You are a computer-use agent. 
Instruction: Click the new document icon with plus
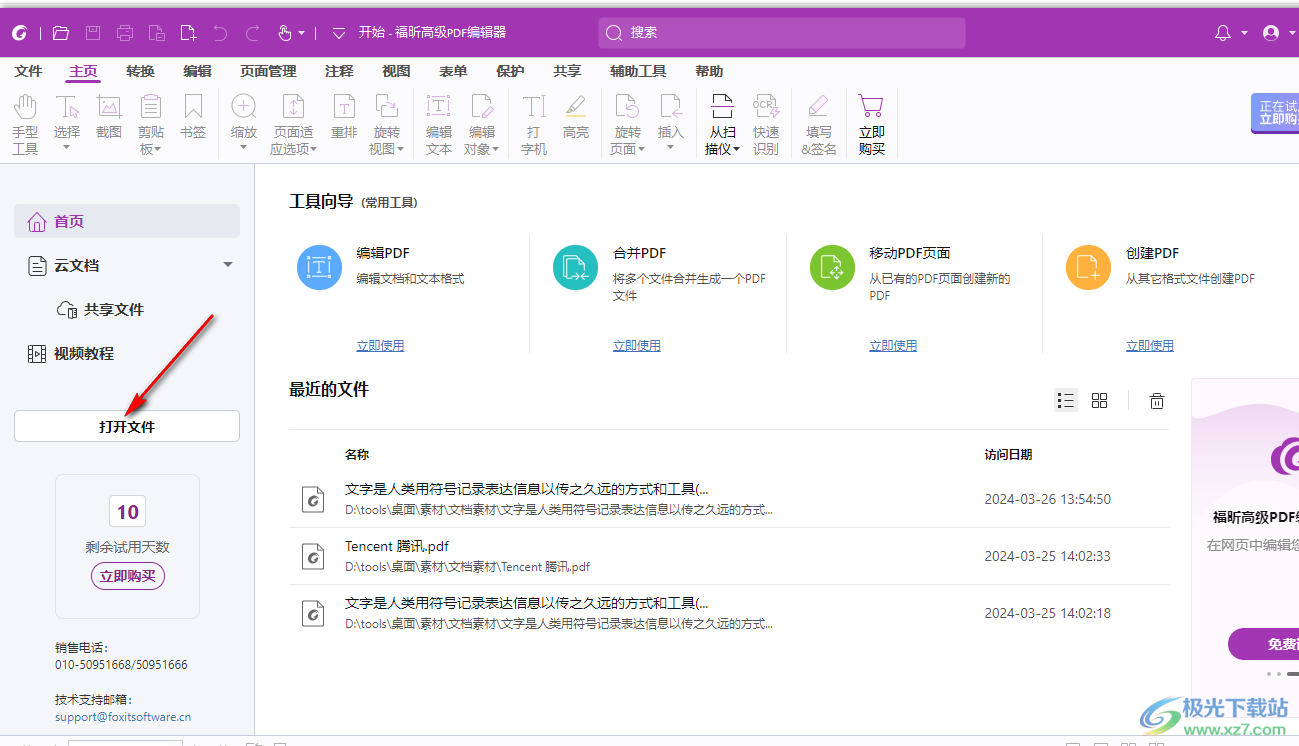pyautogui.click(x=188, y=33)
